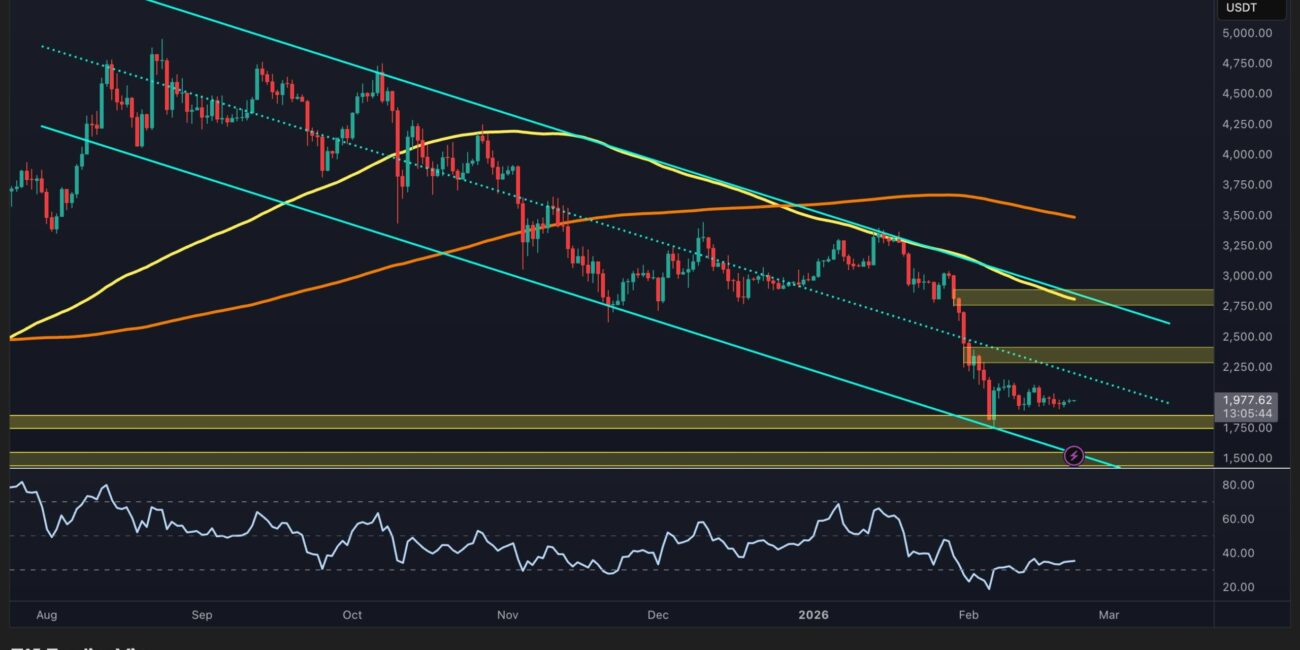Image resolution: width=1300 pixels, height=650 pixels.
Task: Select the dotted channel midline
Action: (1100, 385)
